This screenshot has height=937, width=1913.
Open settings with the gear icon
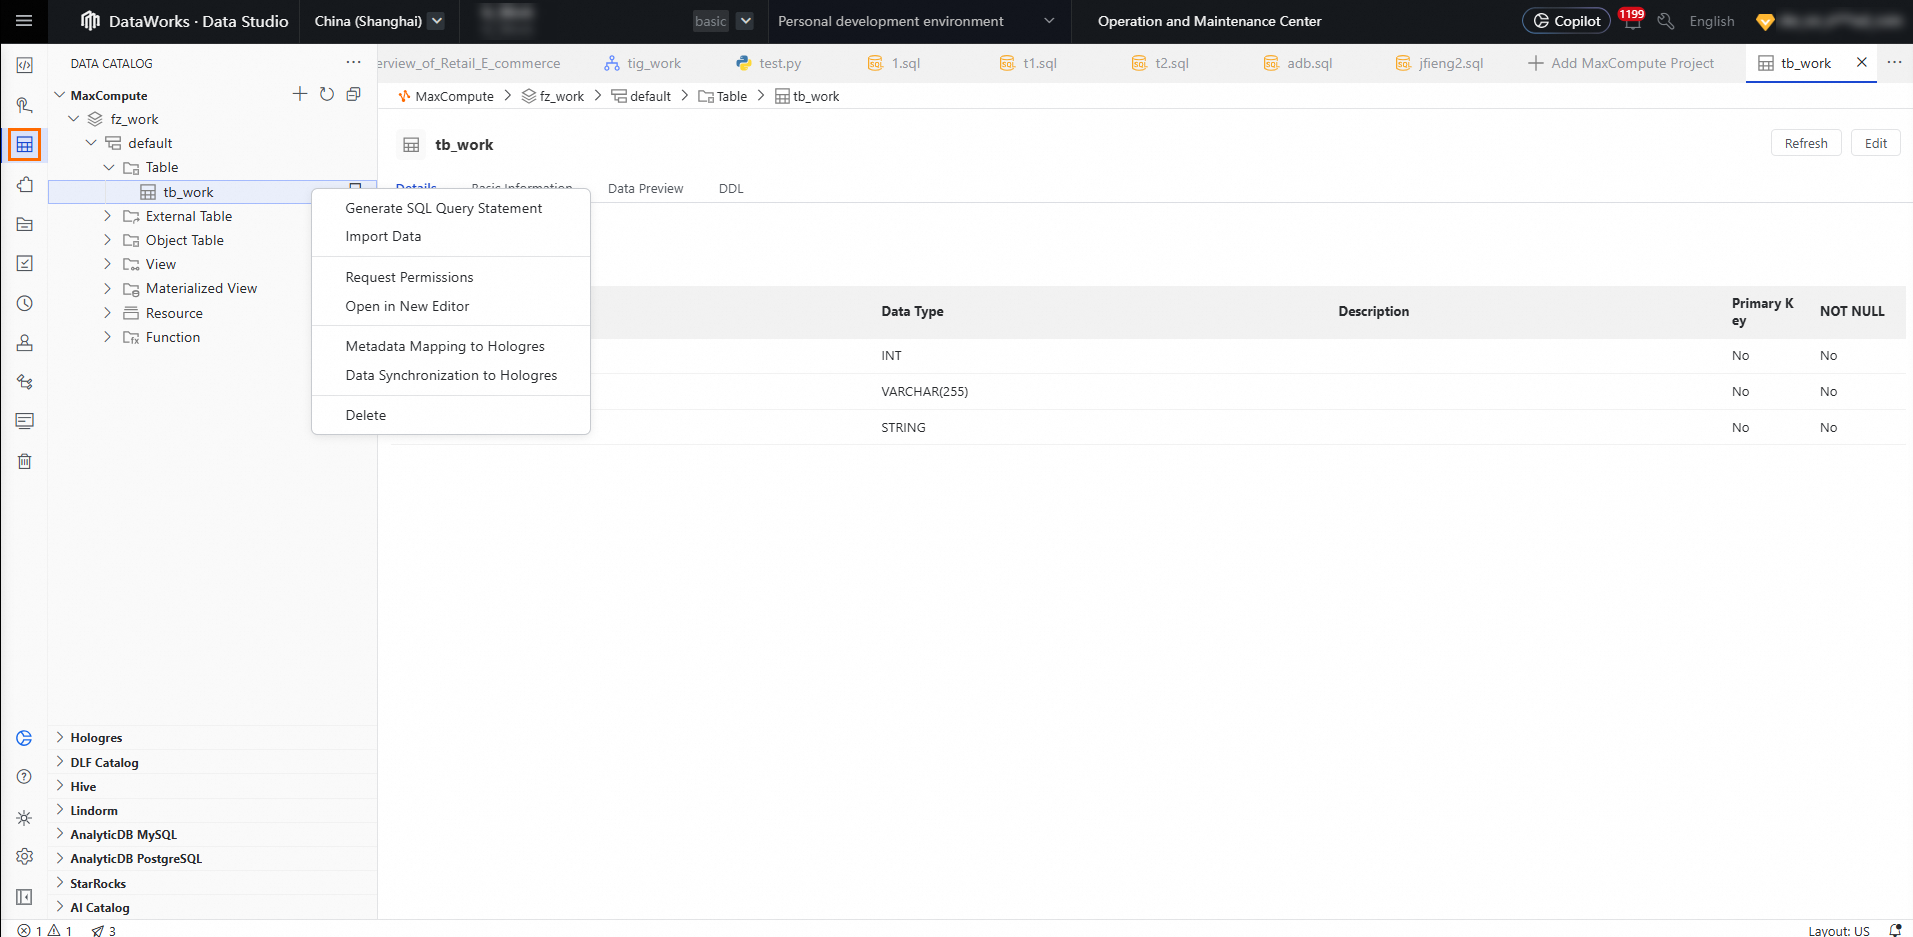pos(25,857)
